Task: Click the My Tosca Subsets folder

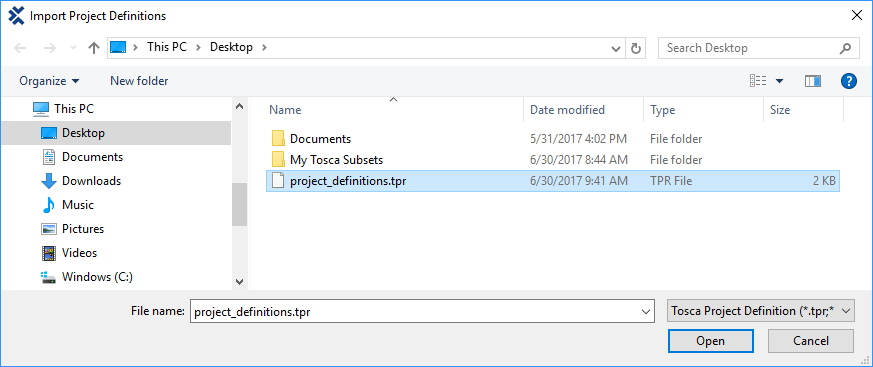Action: click(552, 160)
